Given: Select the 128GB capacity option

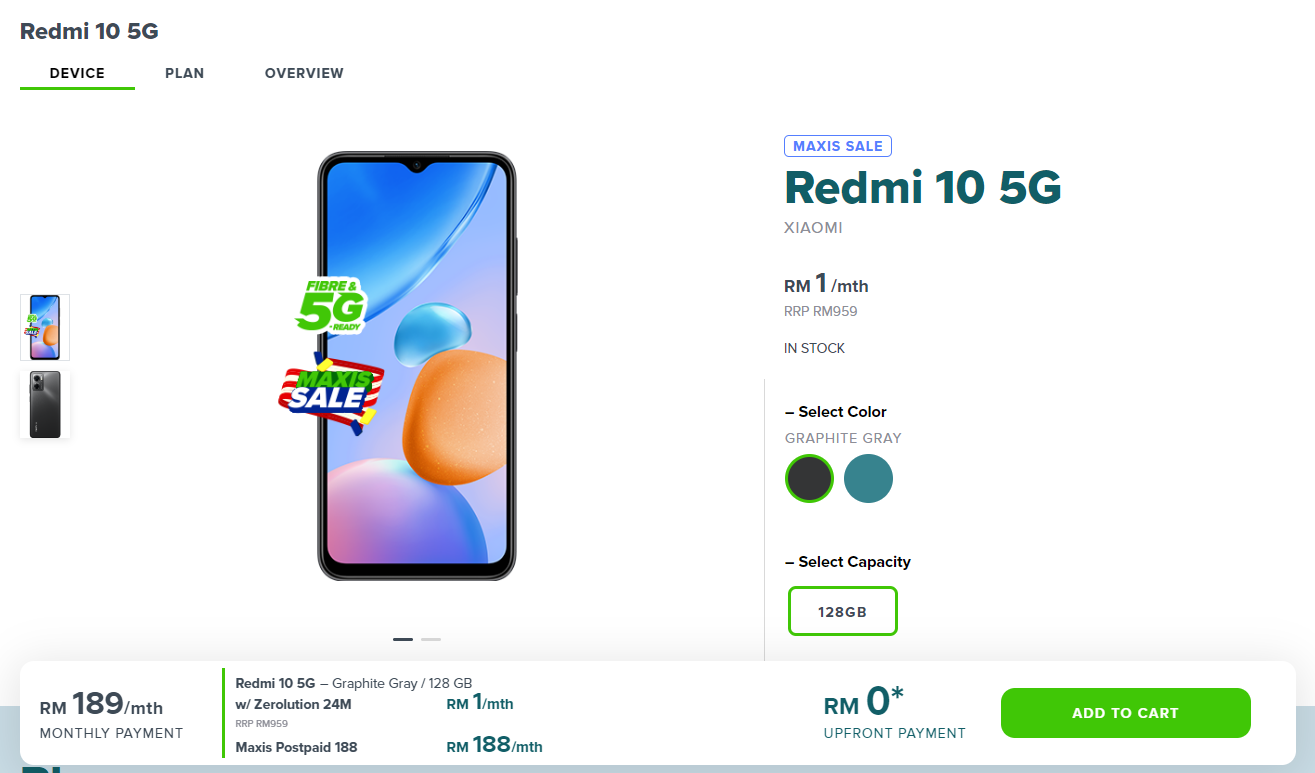Looking at the screenshot, I should click(843, 611).
